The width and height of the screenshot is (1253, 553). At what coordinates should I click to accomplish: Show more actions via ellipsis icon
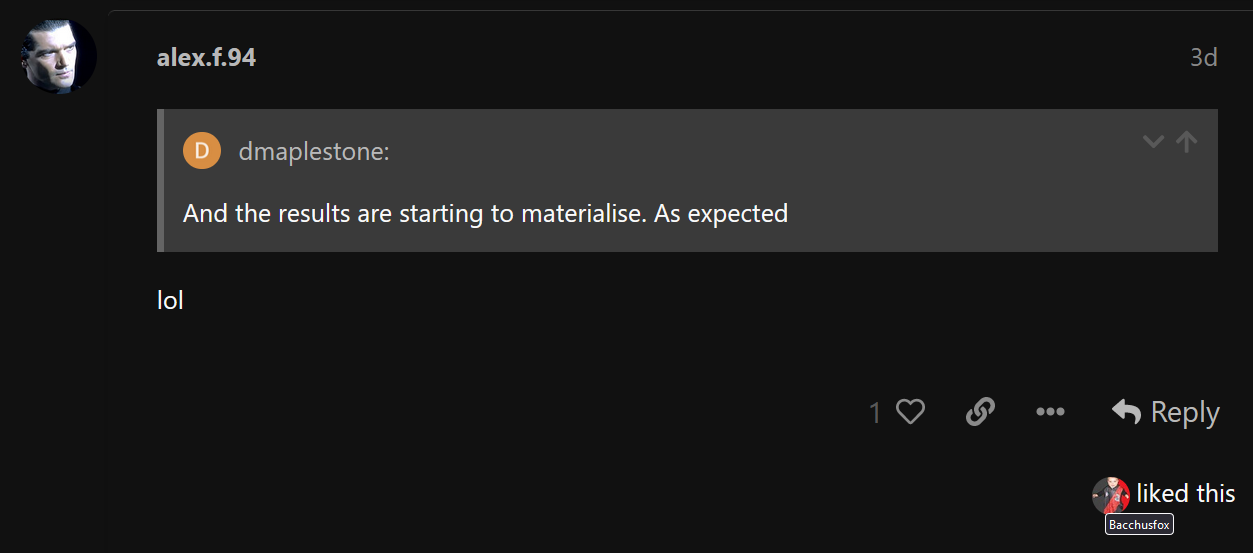(x=1050, y=412)
